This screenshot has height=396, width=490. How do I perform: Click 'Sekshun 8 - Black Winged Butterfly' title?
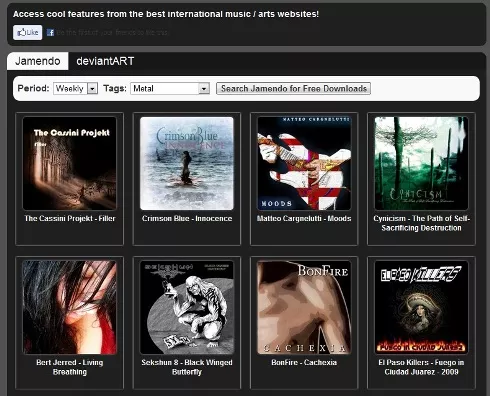[x=187, y=367]
